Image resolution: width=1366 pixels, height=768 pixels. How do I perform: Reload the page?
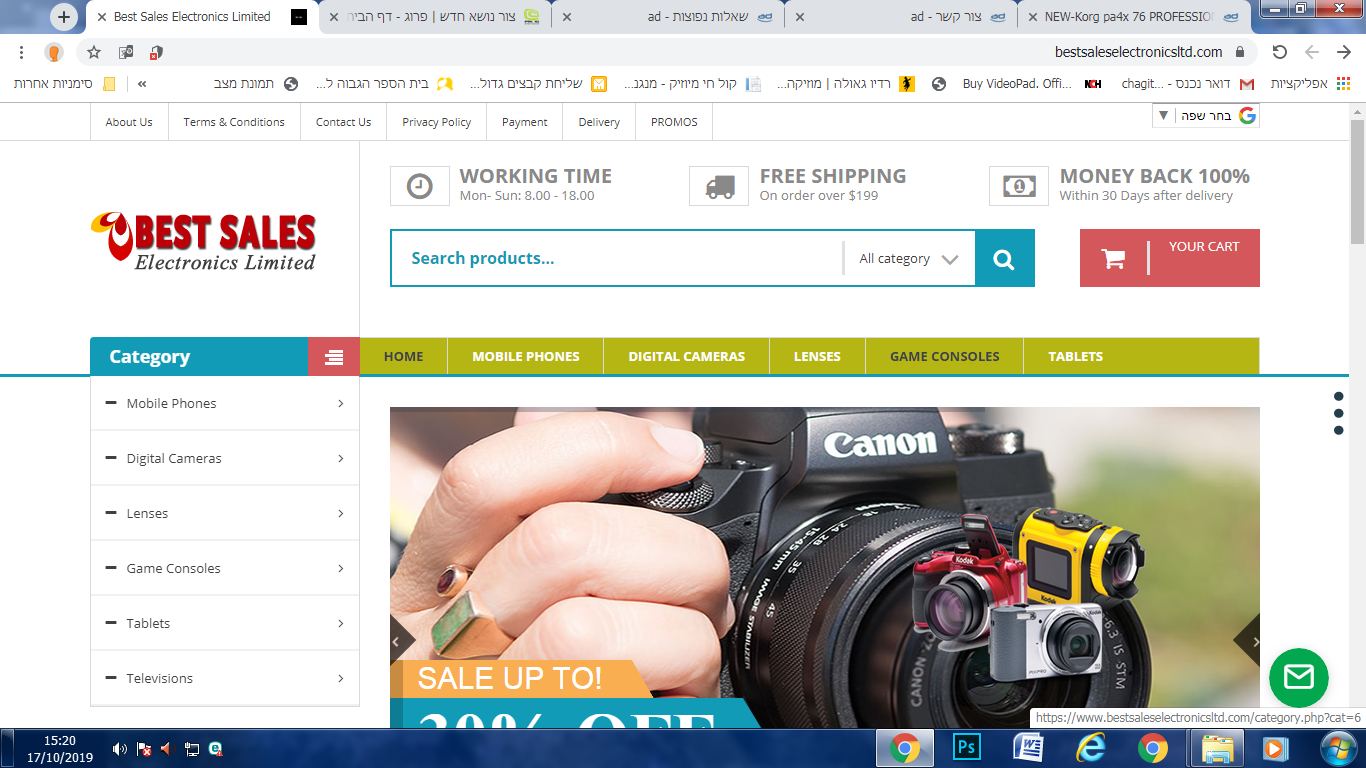point(1279,52)
